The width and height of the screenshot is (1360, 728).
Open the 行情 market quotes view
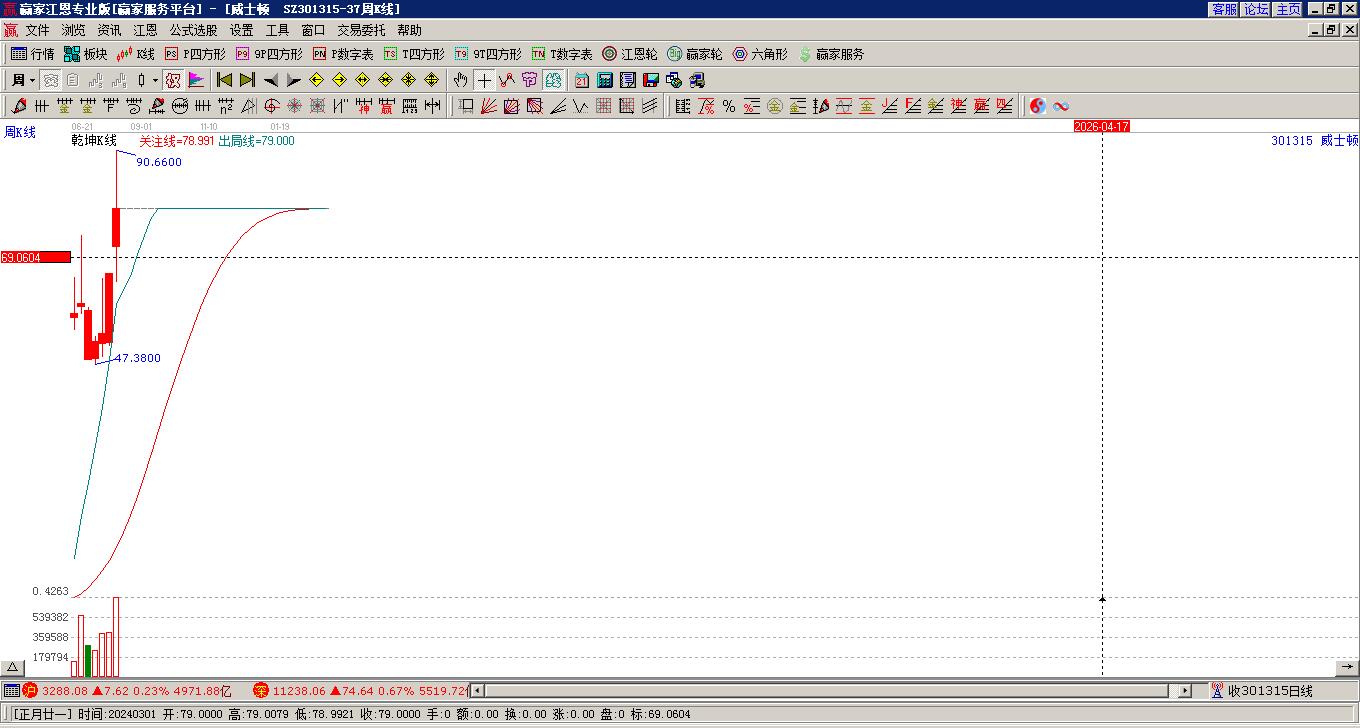click(32, 54)
